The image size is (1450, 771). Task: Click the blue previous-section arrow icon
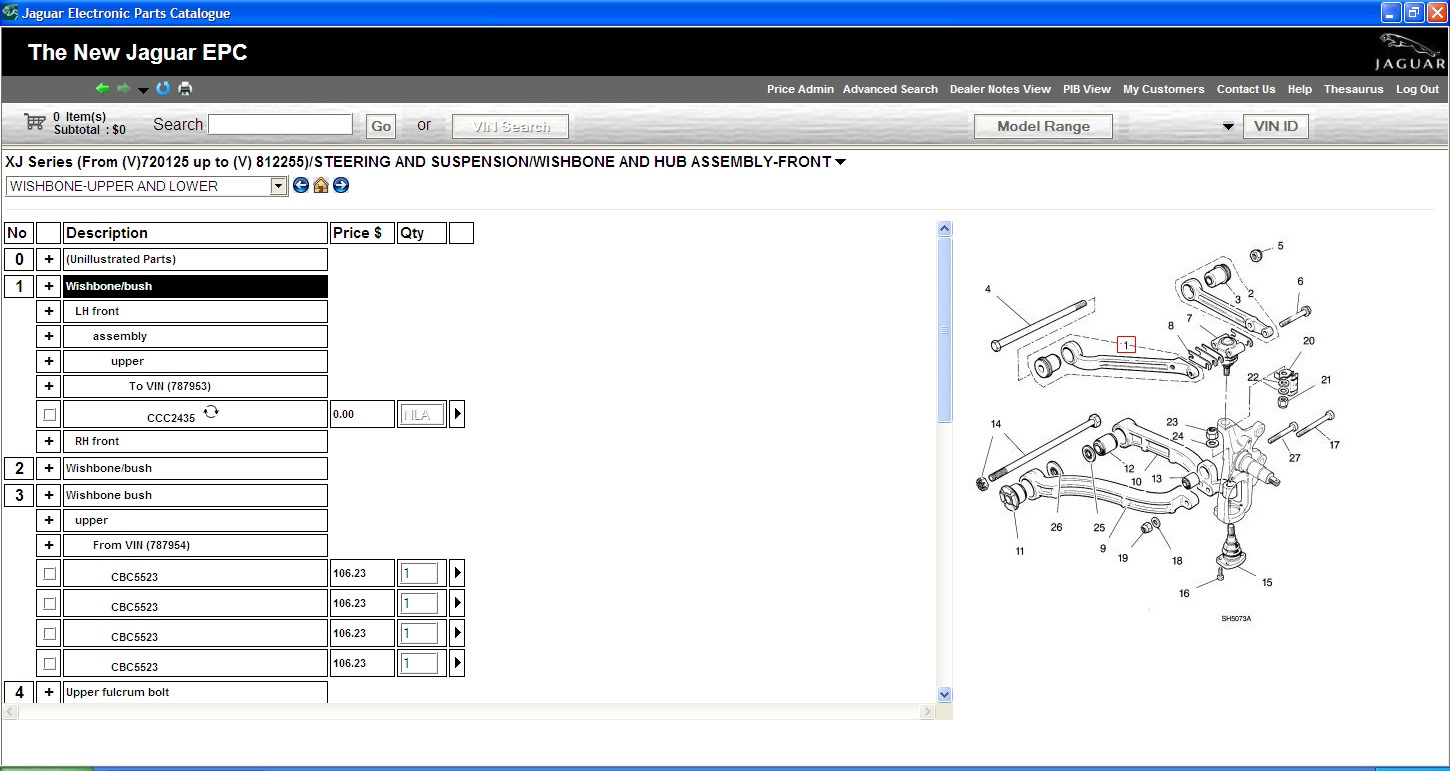pyautogui.click(x=301, y=185)
